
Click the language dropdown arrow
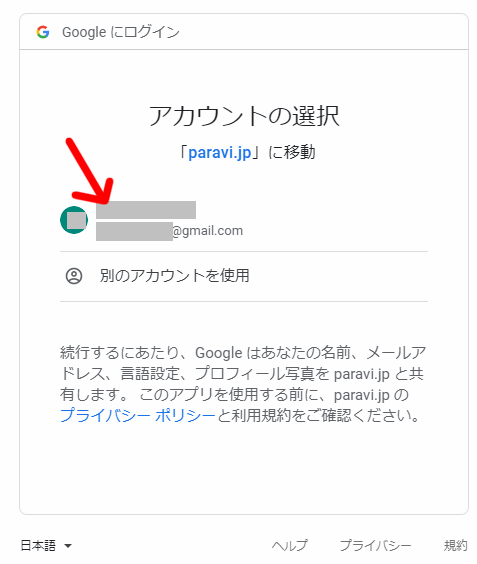click(x=68, y=546)
